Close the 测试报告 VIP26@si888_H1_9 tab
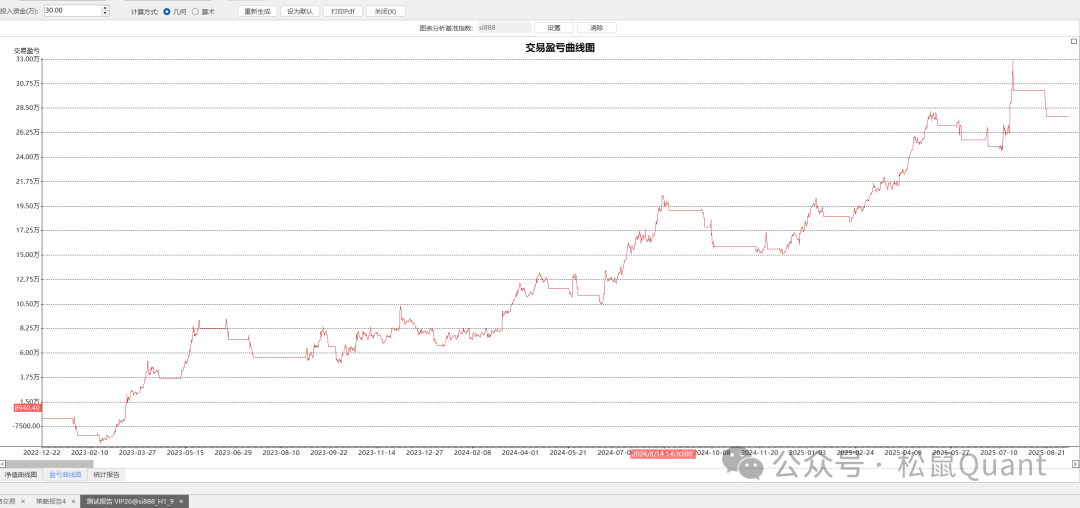Screen dimensions: 1080x508 click(x=181, y=501)
